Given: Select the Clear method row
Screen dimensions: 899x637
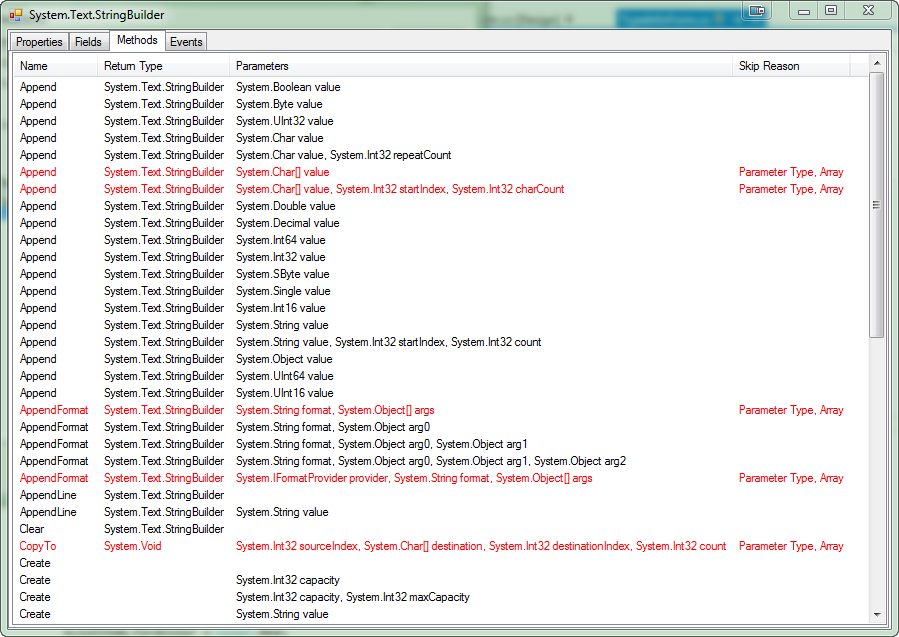Looking at the screenshot, I should point(441,529).
